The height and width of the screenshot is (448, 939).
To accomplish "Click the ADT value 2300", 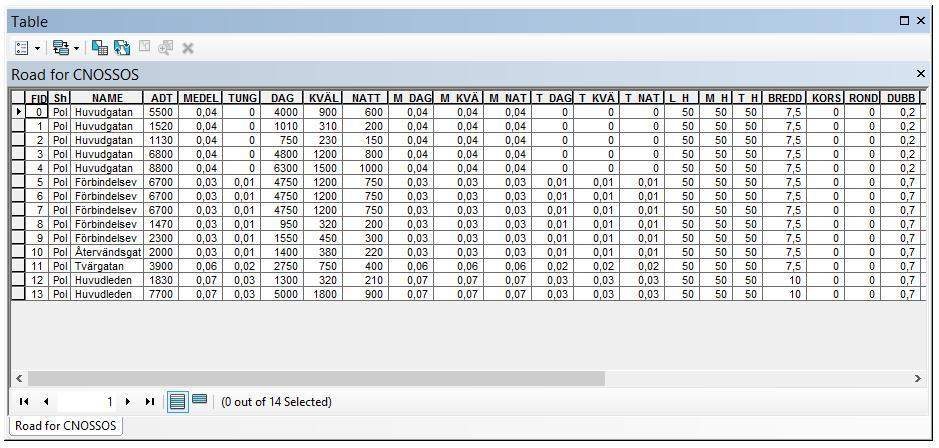I will pyautogui.click(x=161, y=238).
